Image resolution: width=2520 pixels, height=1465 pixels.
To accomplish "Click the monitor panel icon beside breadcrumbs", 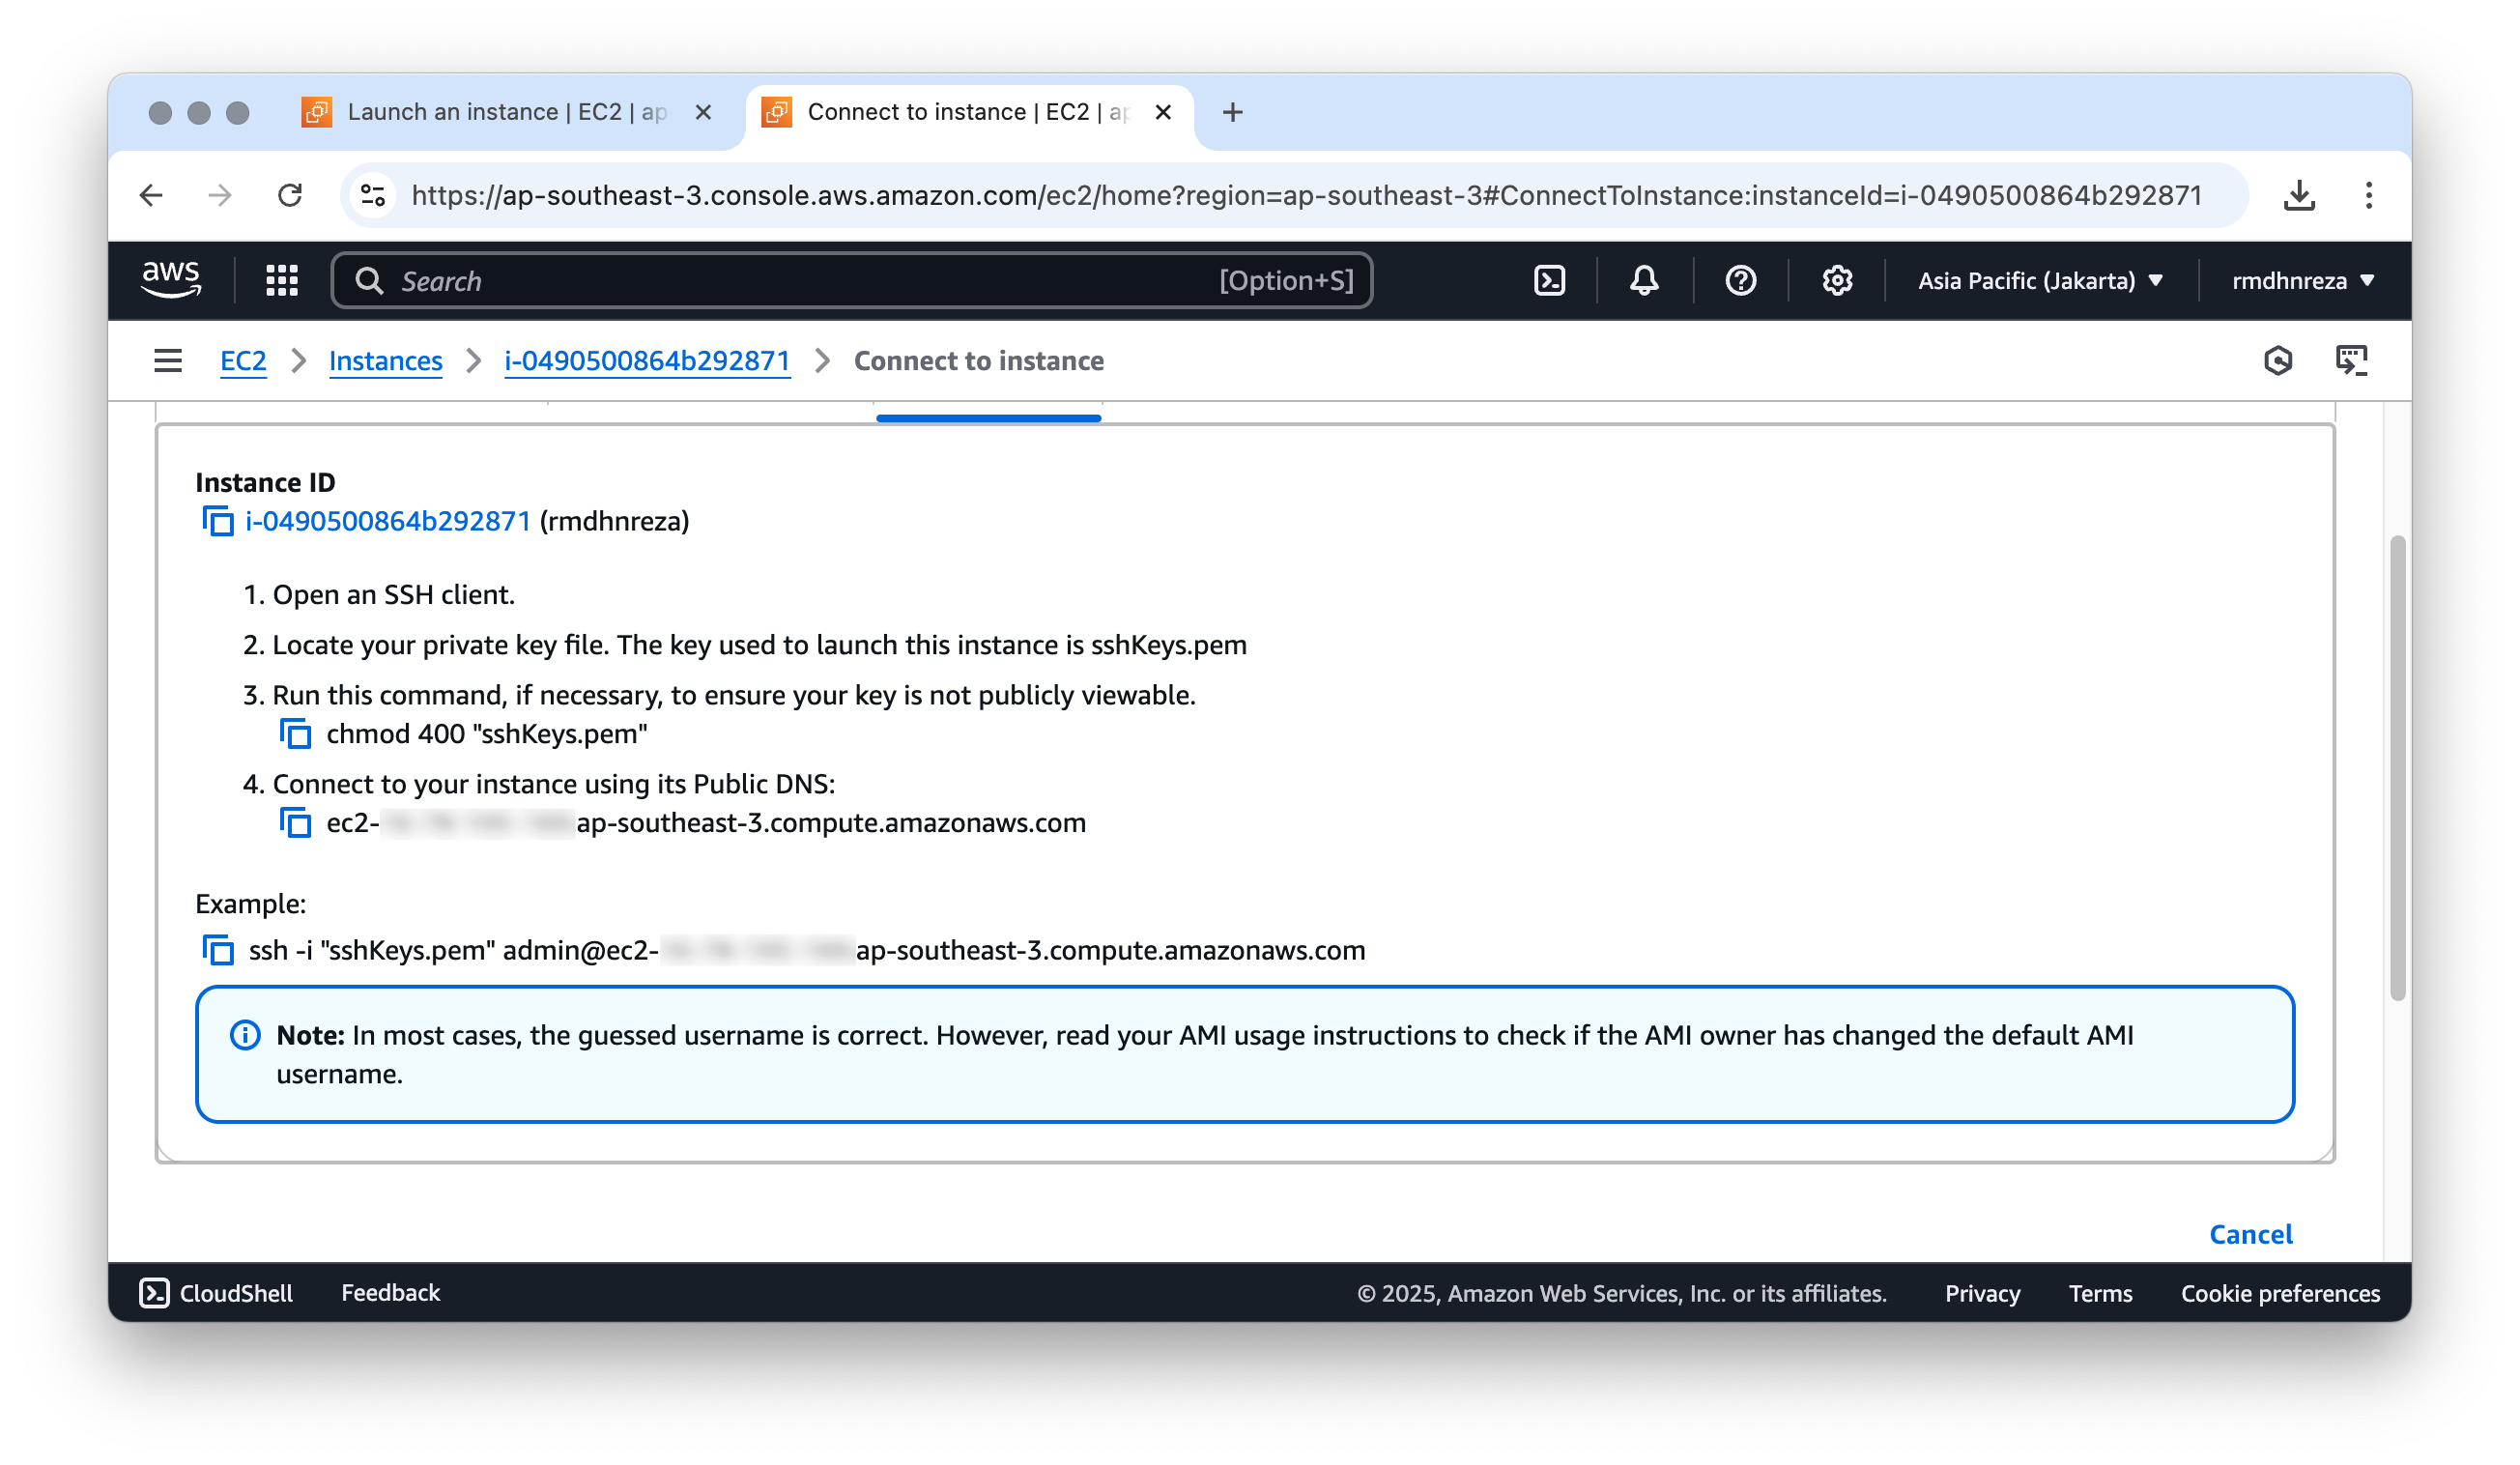I will 2351,361.
